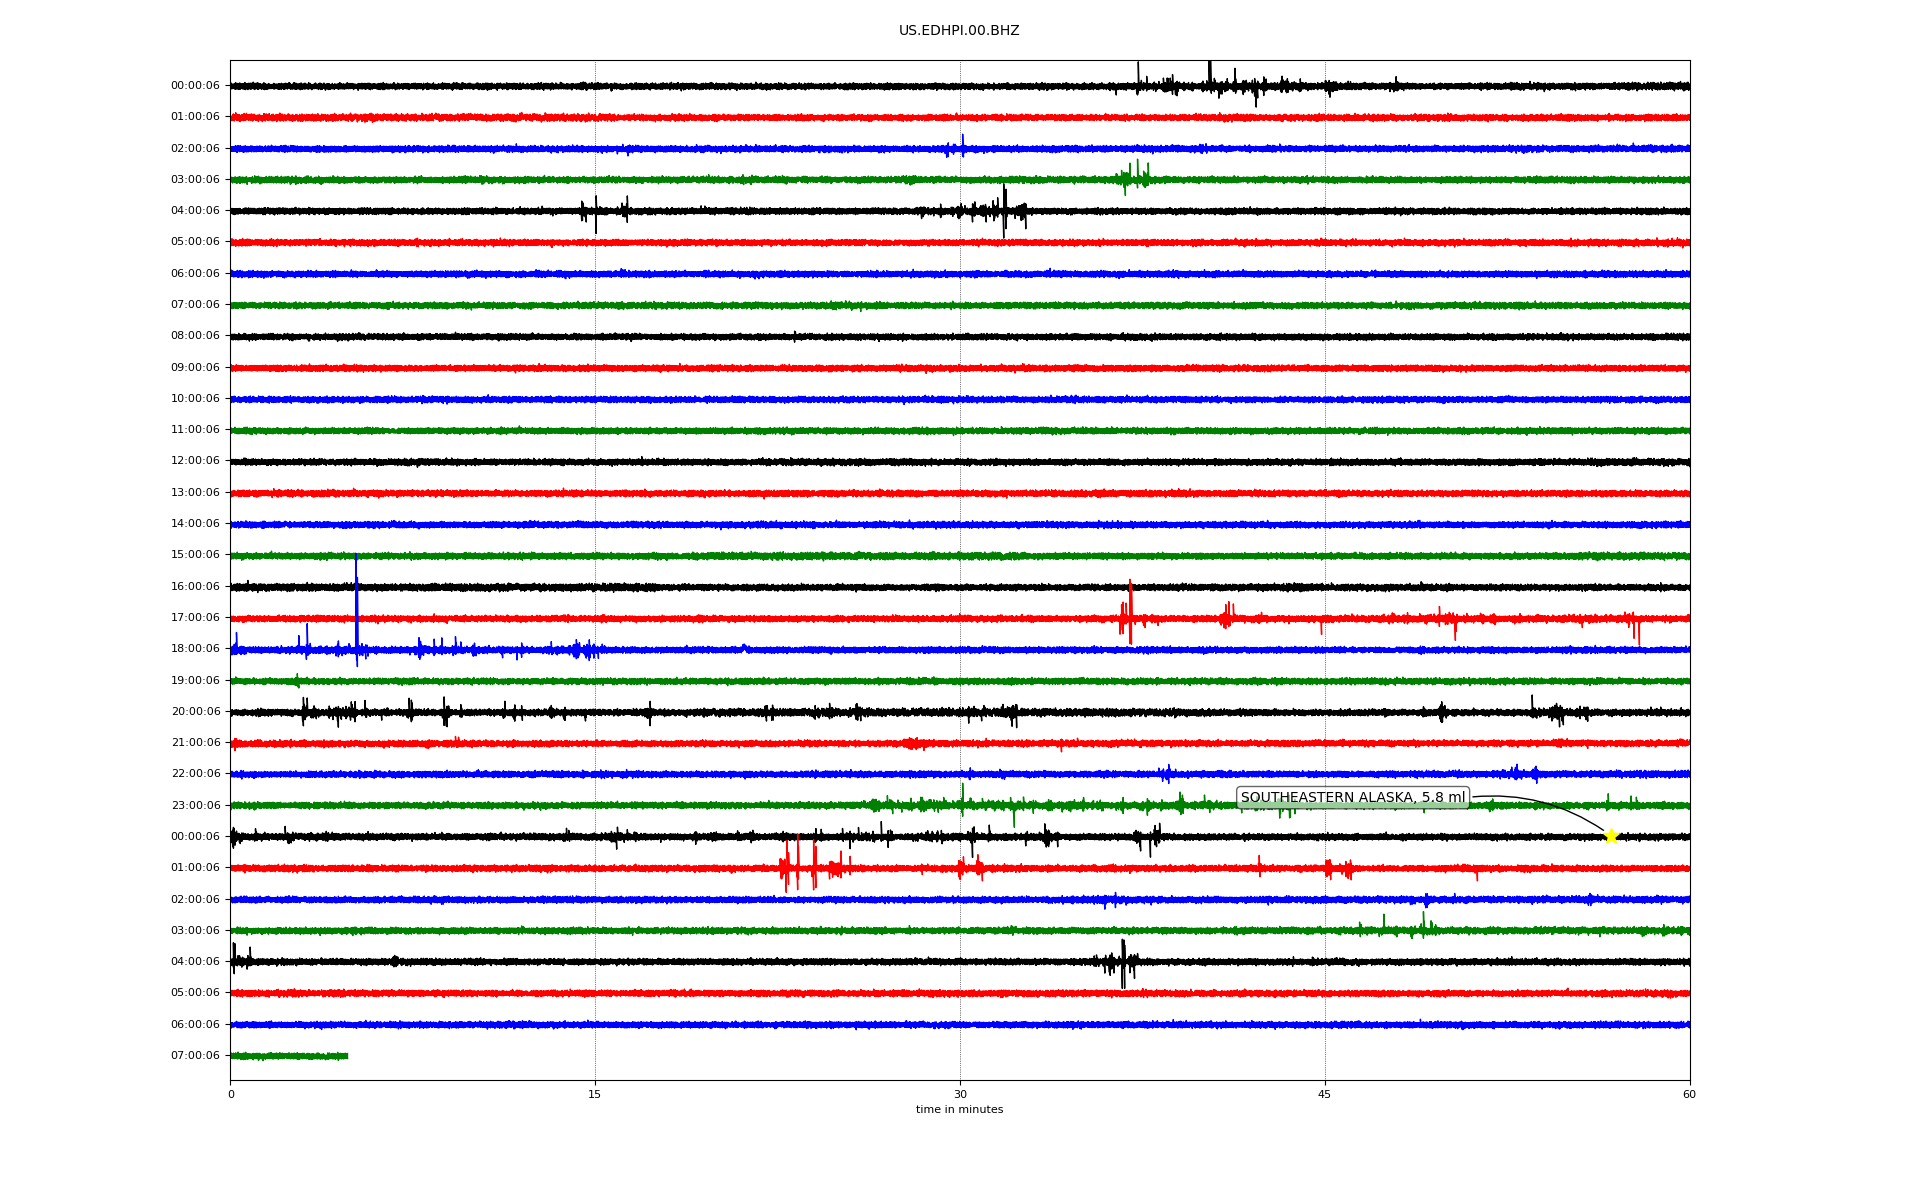
Task: Click the green event on the 03:00:06 top trace
Action: point(1133,178)
